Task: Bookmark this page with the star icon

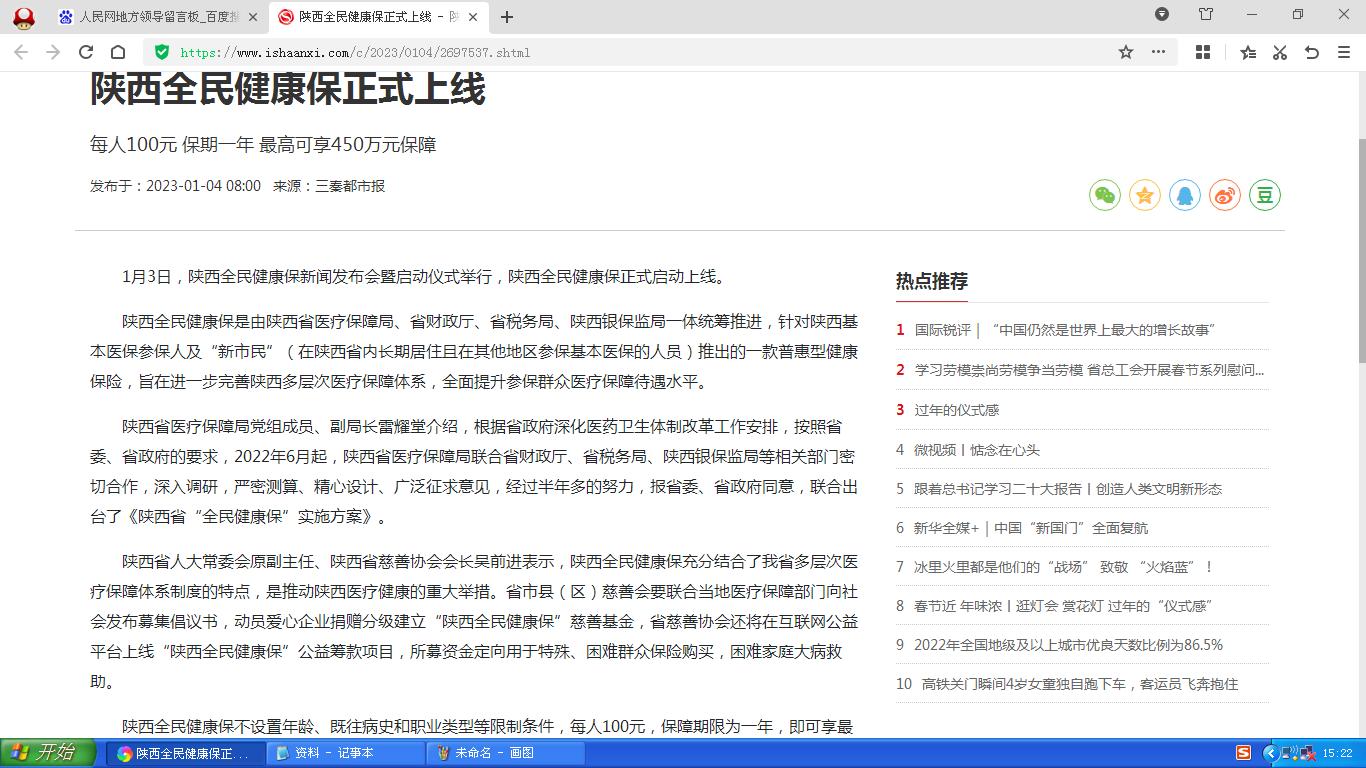Action: coord(1126,52)
